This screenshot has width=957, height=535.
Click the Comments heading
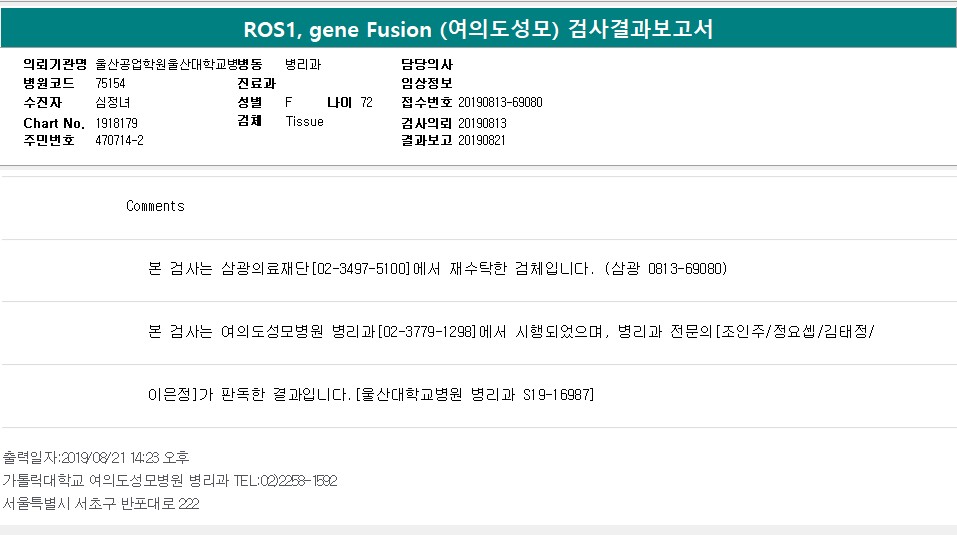click(x=155, y=206)
